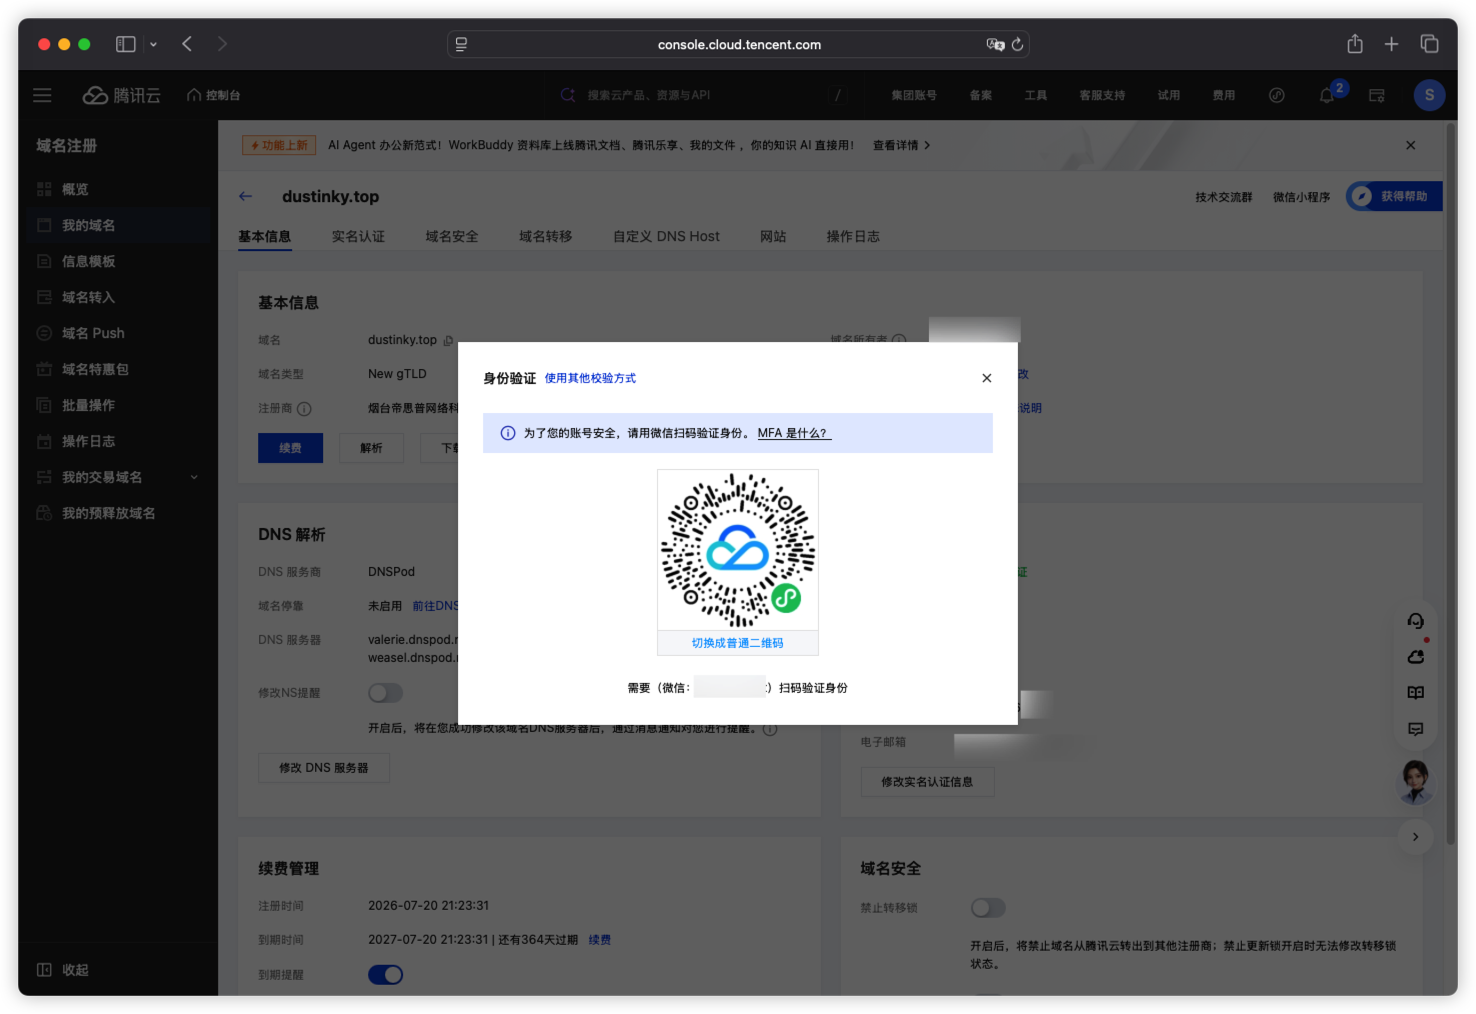Click the Tencent Cloud logo
This screenshot has width=1476, height=1014.
(x=121, y=95)
